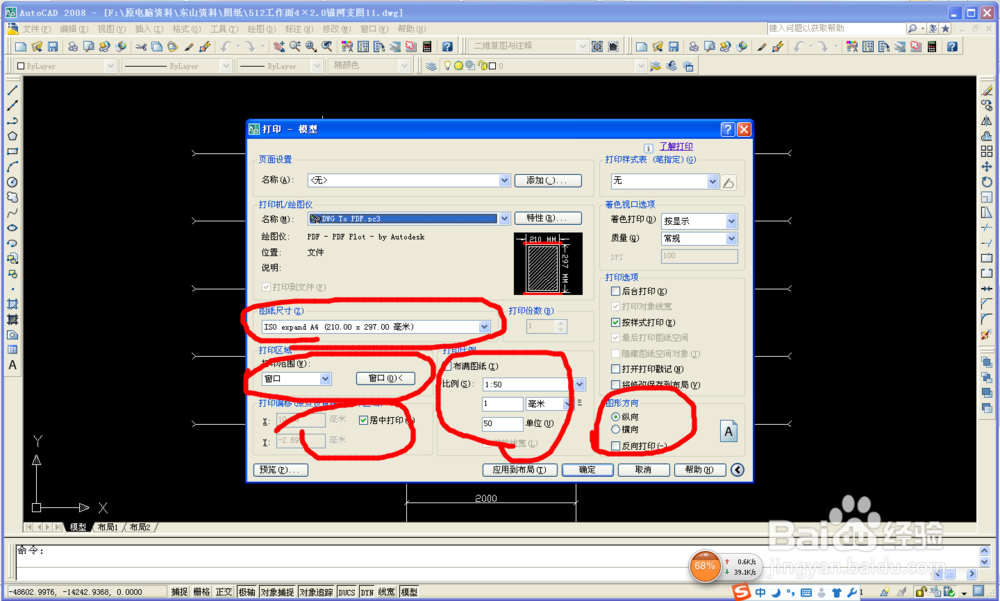Click the 特性 printer properties button
The image size is (1000, 601).
pyautogui.click(x=547, y=218)
